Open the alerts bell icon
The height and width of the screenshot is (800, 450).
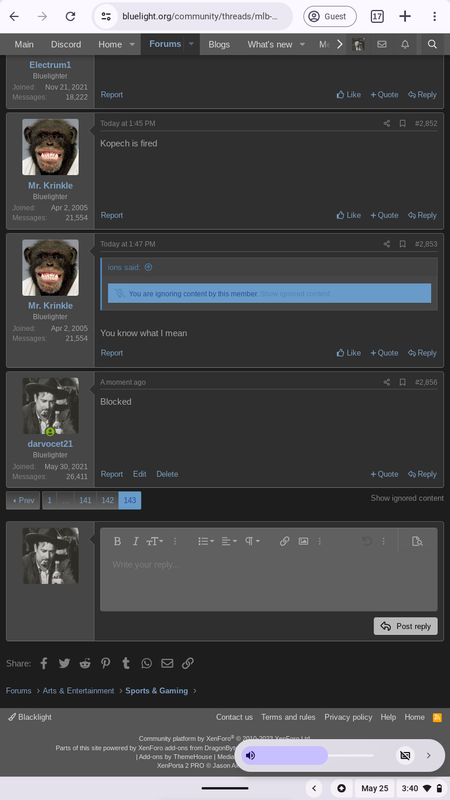point(405,44)
